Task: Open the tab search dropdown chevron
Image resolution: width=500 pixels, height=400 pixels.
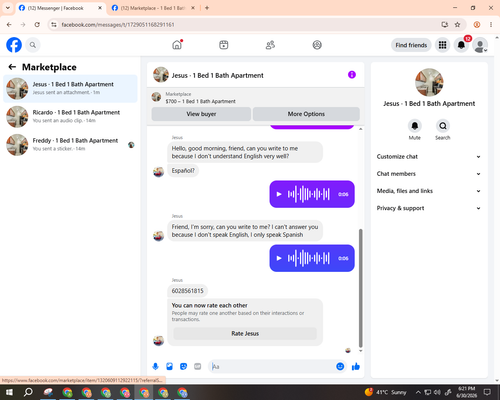Action: (x=8, y=8)
